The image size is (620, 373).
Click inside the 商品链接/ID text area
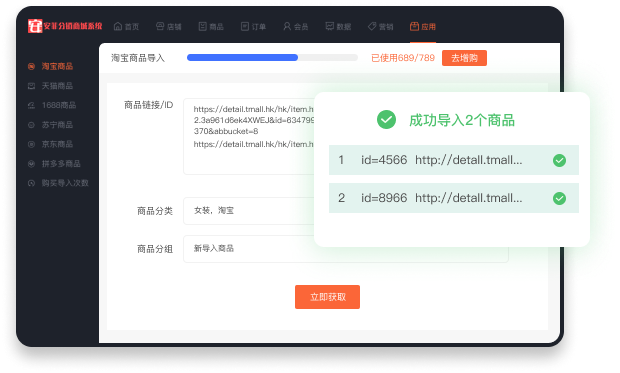(x=249, y=136)
